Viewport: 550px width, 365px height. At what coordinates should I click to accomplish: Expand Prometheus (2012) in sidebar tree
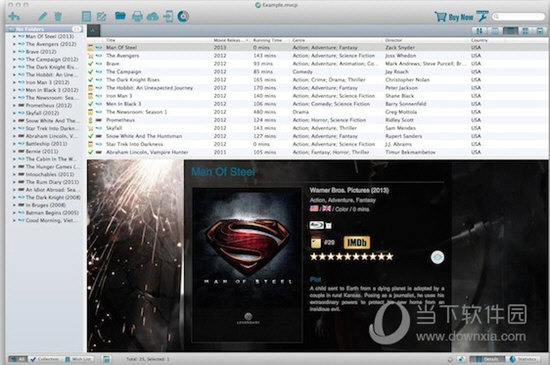pyautogui.click(x=14, y=106)
